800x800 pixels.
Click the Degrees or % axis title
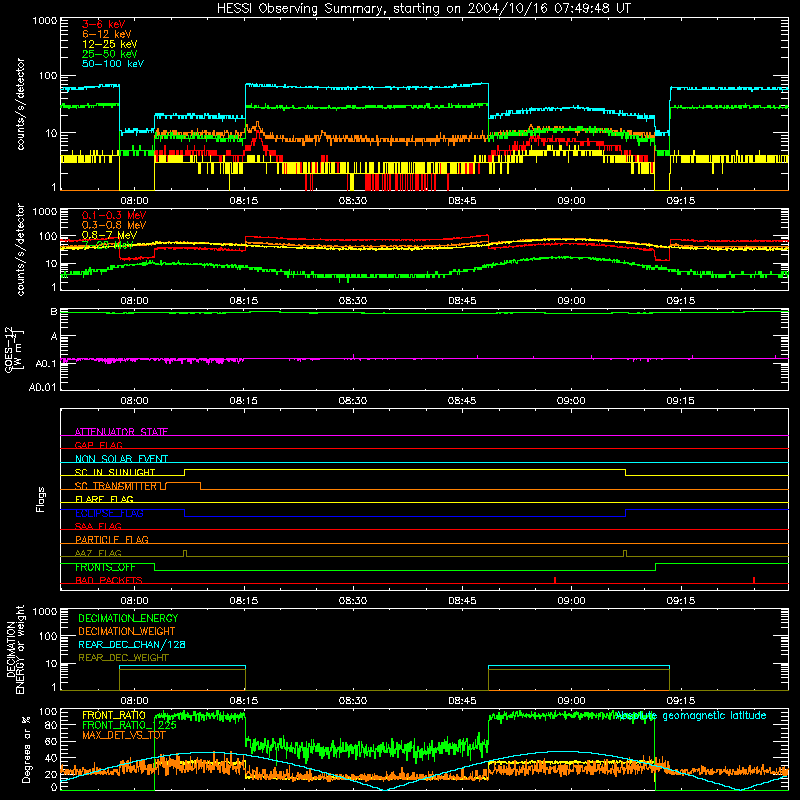pos(26,748)
